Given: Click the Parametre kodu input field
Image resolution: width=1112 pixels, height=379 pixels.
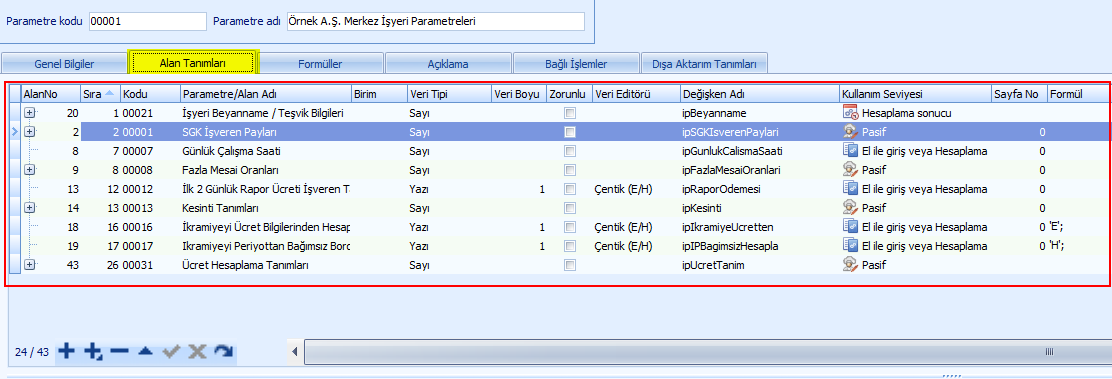Looking at the screenshot, I should (x=148, y=21).
